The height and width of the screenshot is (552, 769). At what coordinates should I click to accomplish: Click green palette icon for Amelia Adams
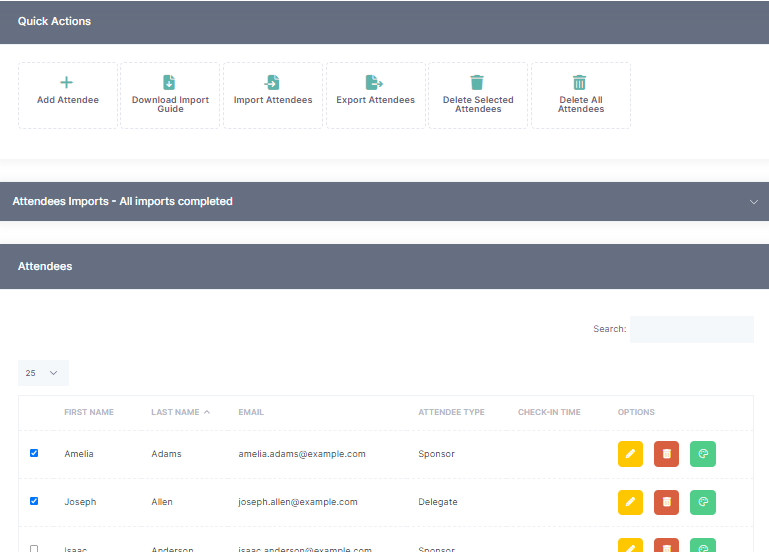pos(703,454)
